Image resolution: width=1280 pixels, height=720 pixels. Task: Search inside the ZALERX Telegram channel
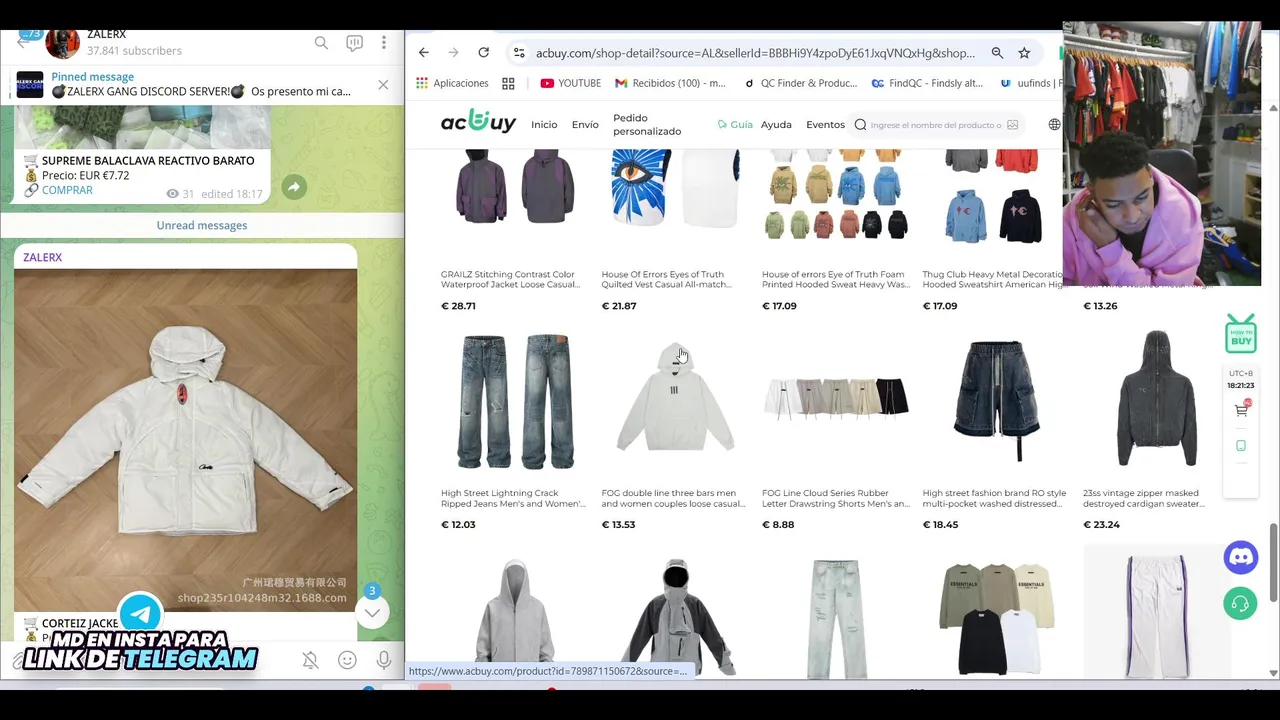[x=321, y=43]
